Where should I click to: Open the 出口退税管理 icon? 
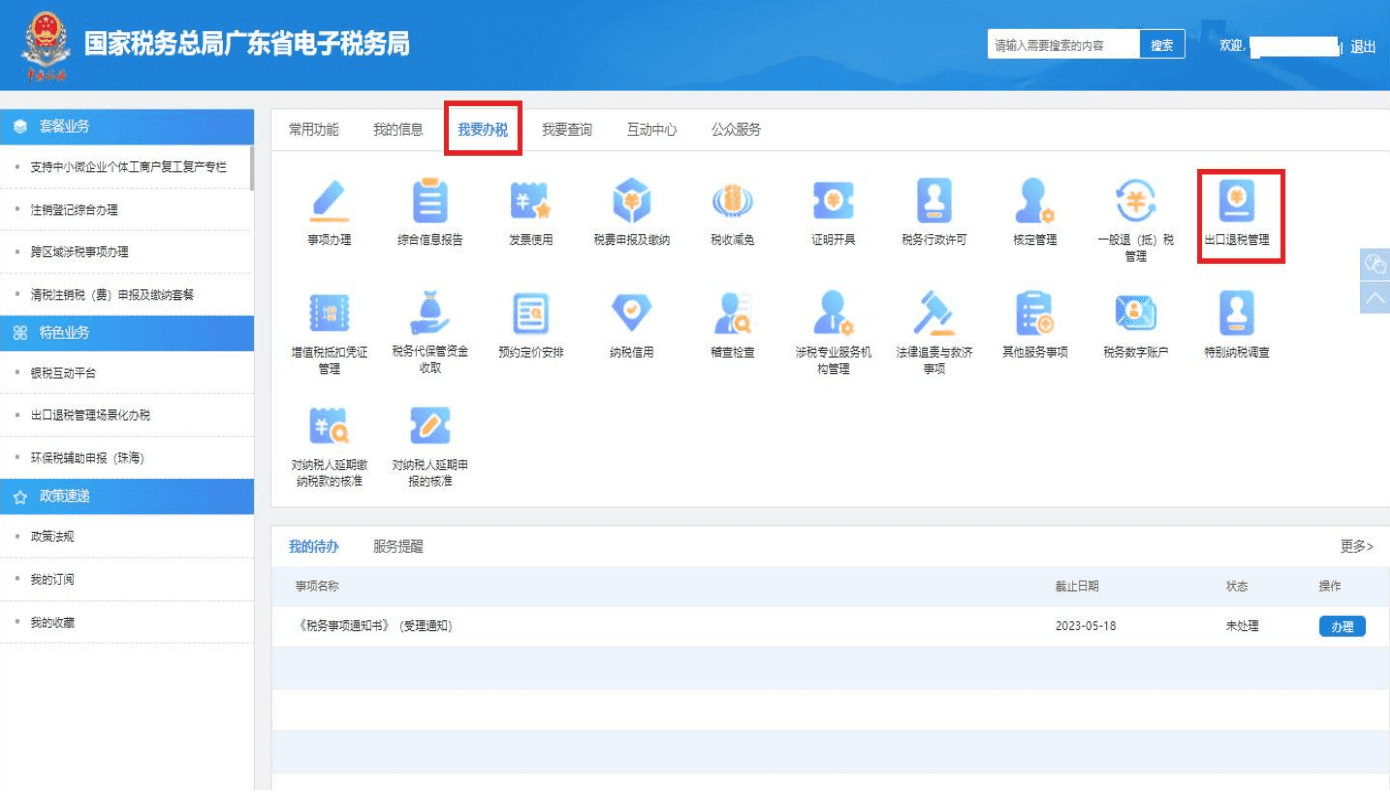[x=1238, y=203]
